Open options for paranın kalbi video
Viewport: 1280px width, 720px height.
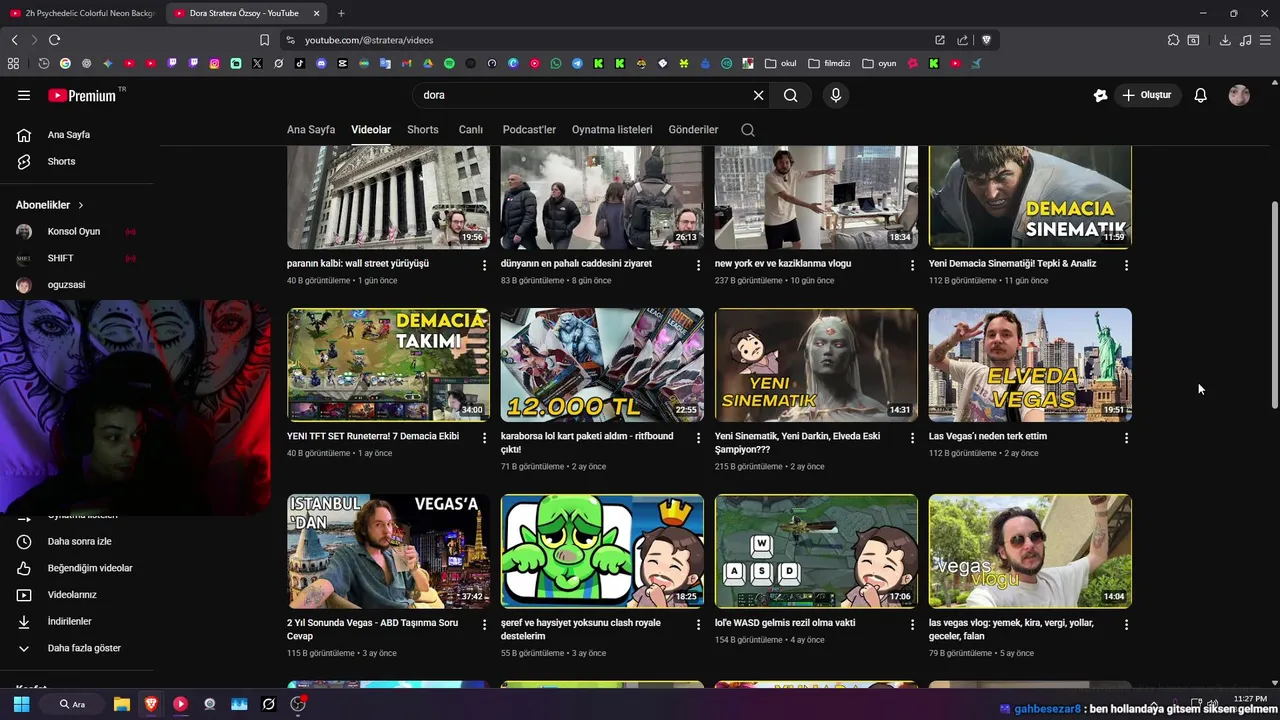coord(484,265)
